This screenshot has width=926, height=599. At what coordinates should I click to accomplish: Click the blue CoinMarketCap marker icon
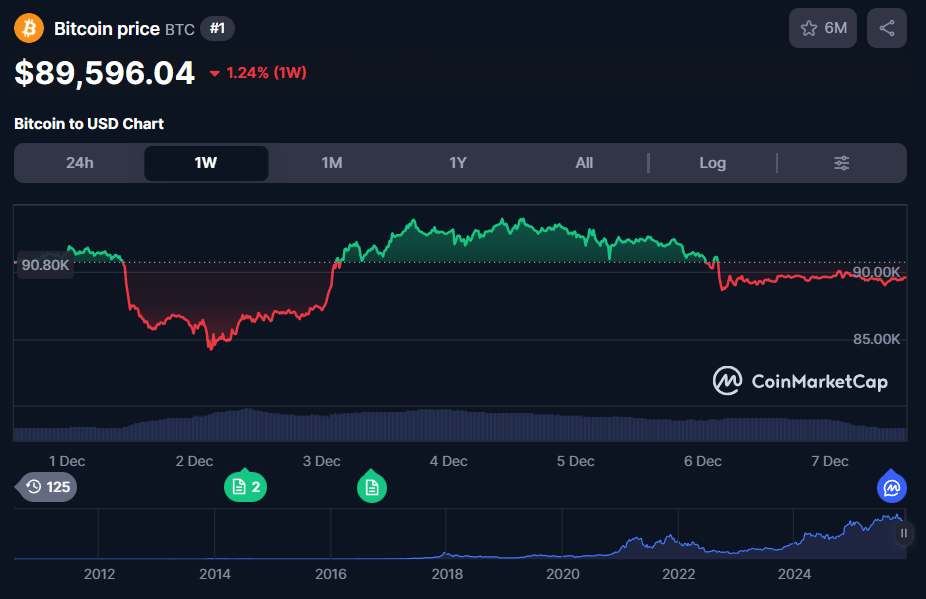892,487
